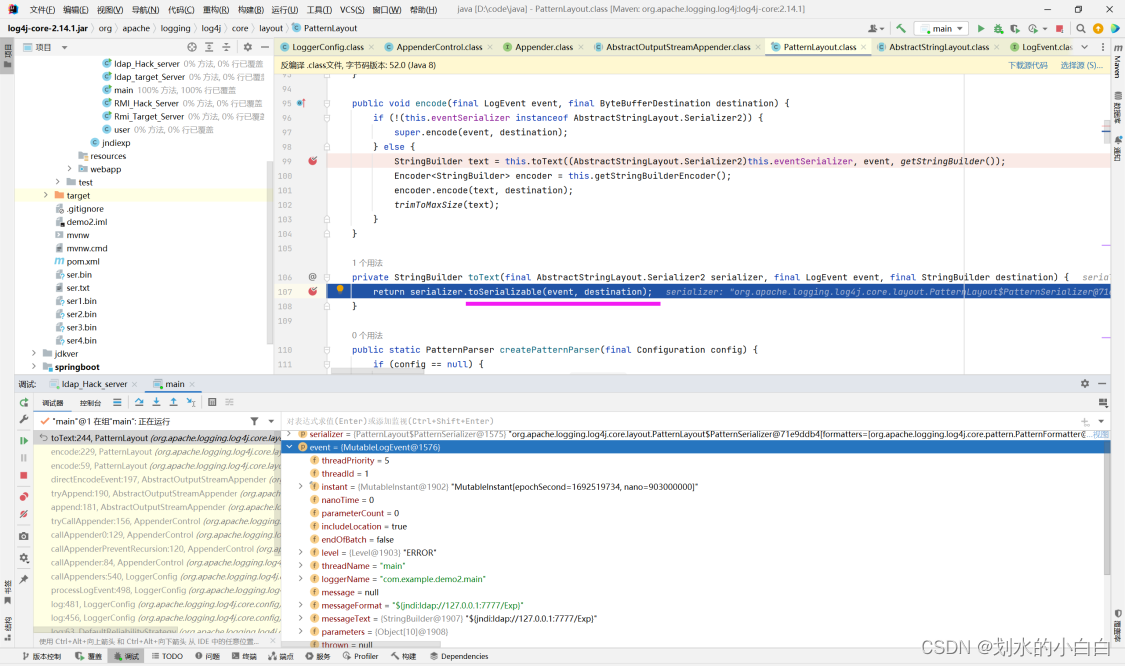Image resolution: width=1125 pixels, height=666 pixels.
Task: Switch to LoggerConfig.class editor tab
Action: tap(328, 47)
